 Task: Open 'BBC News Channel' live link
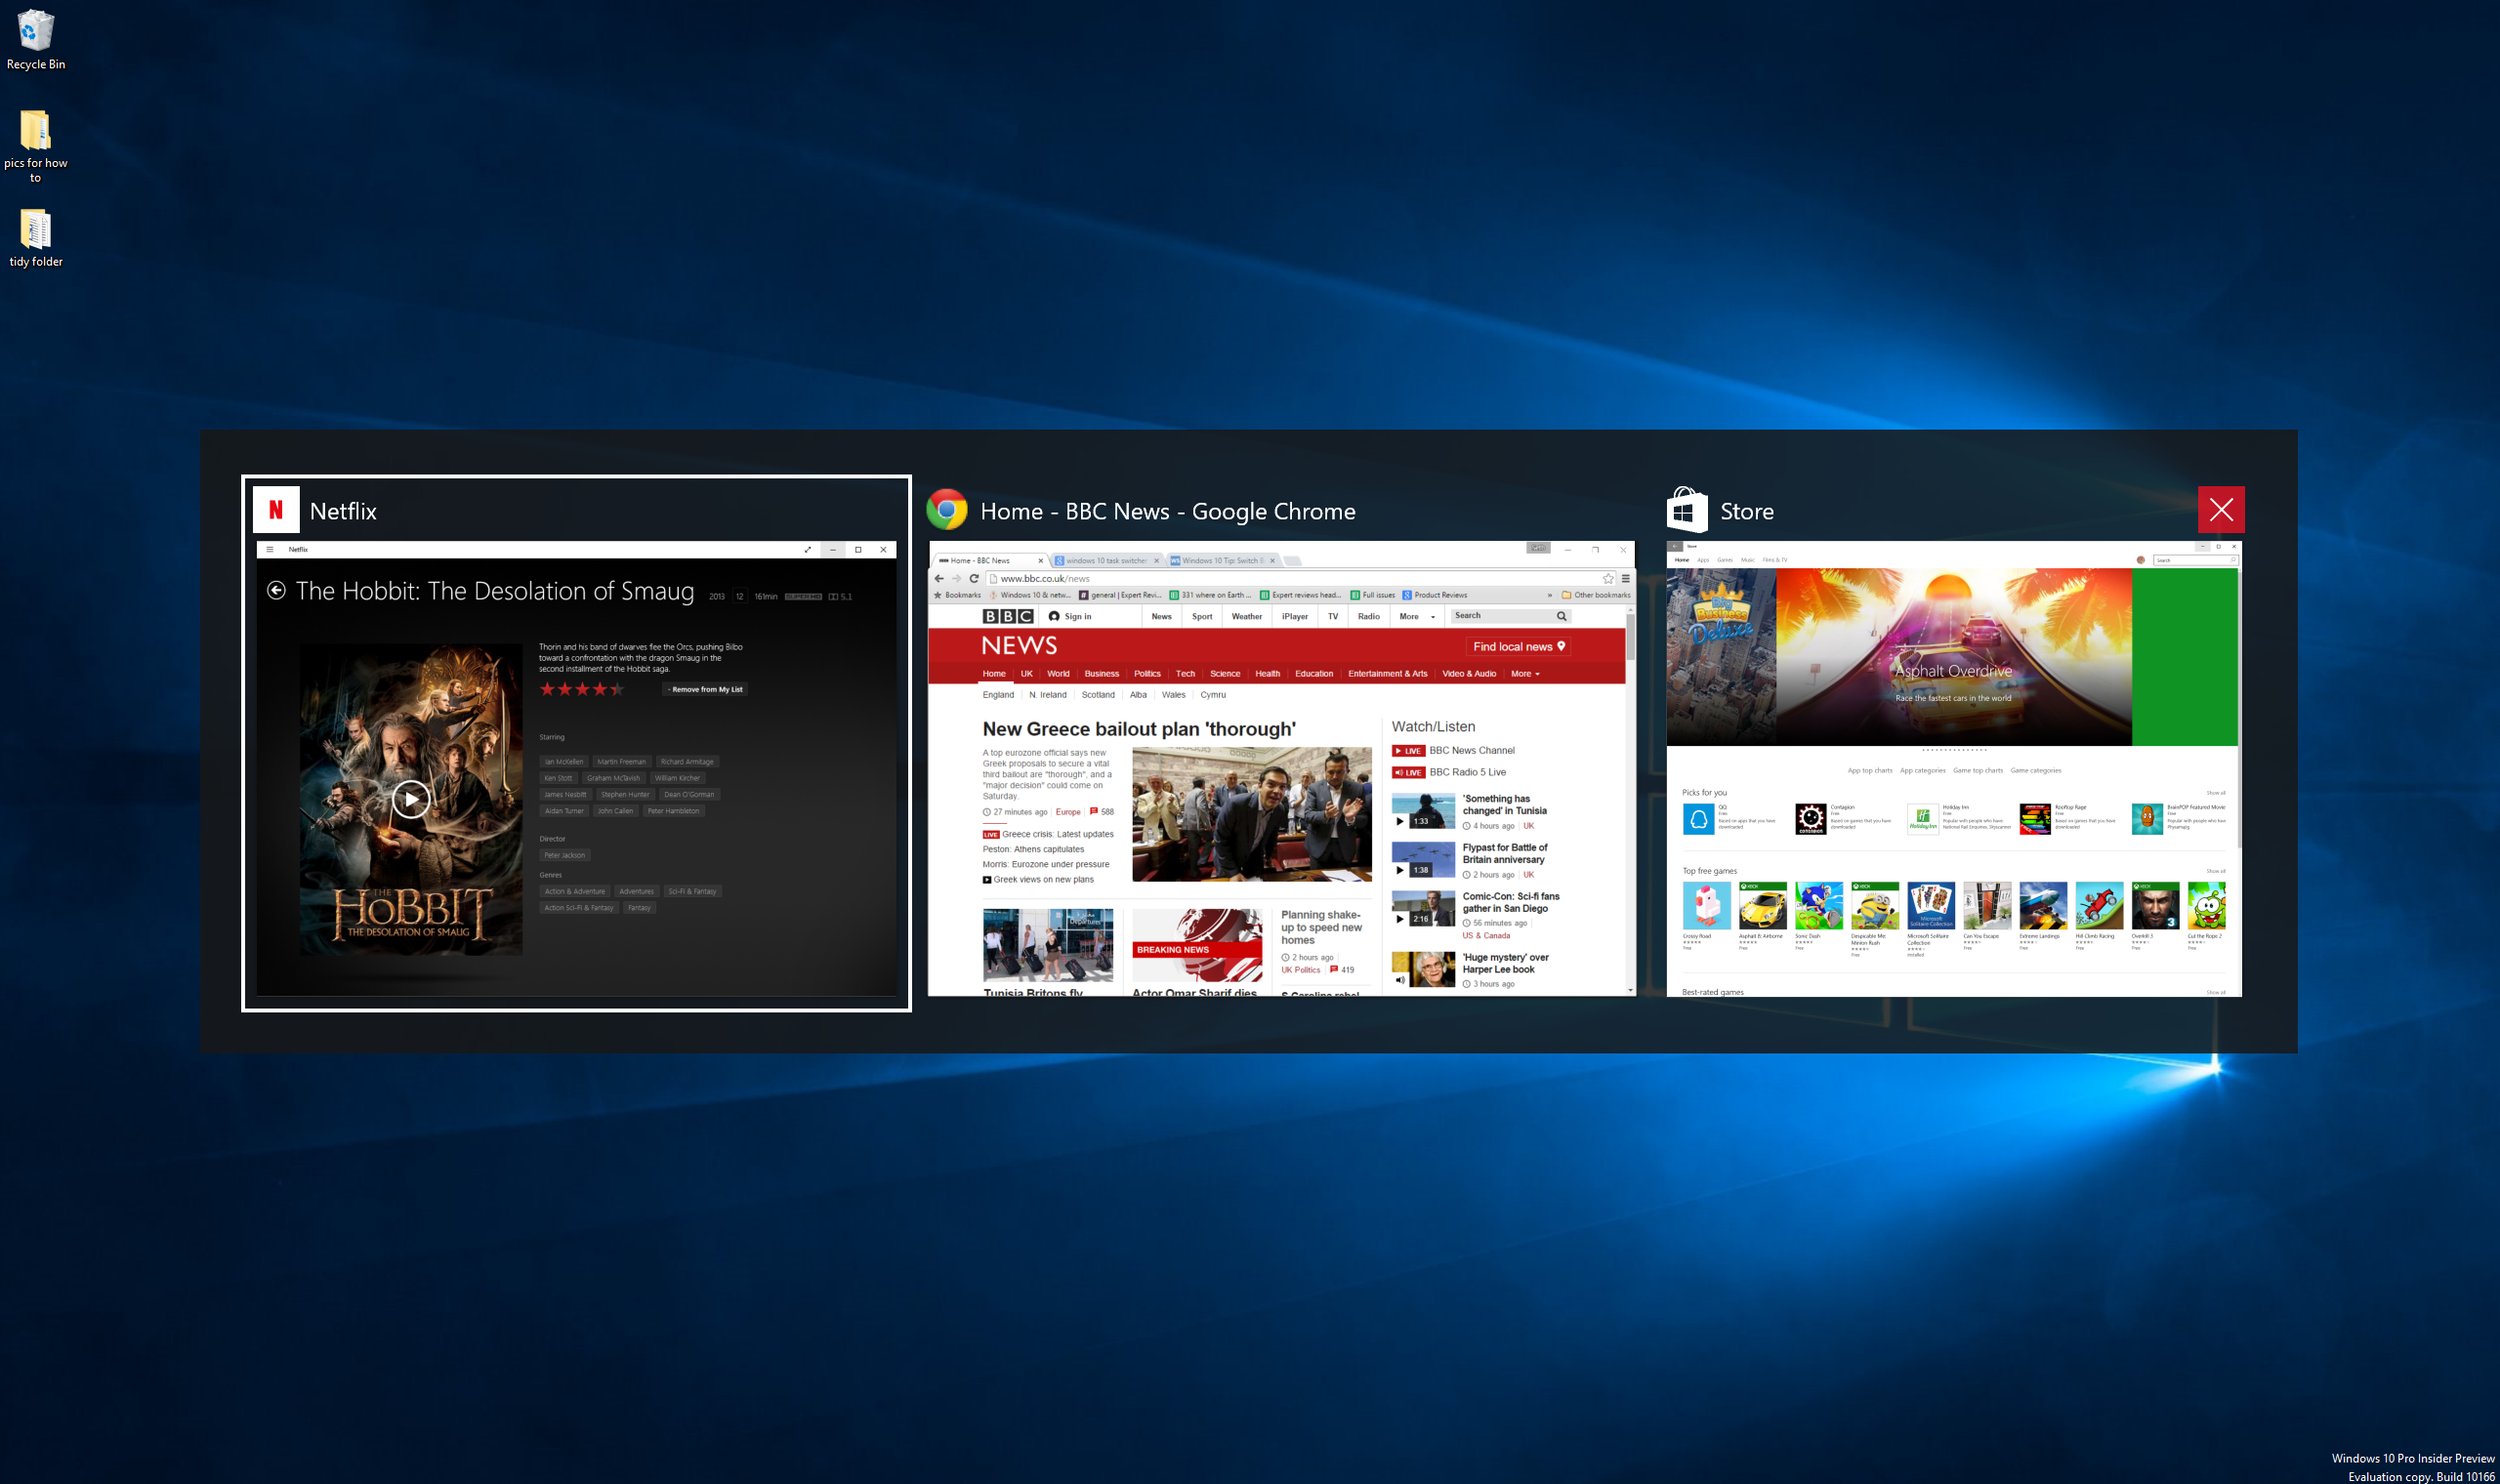coord(1471,750)
